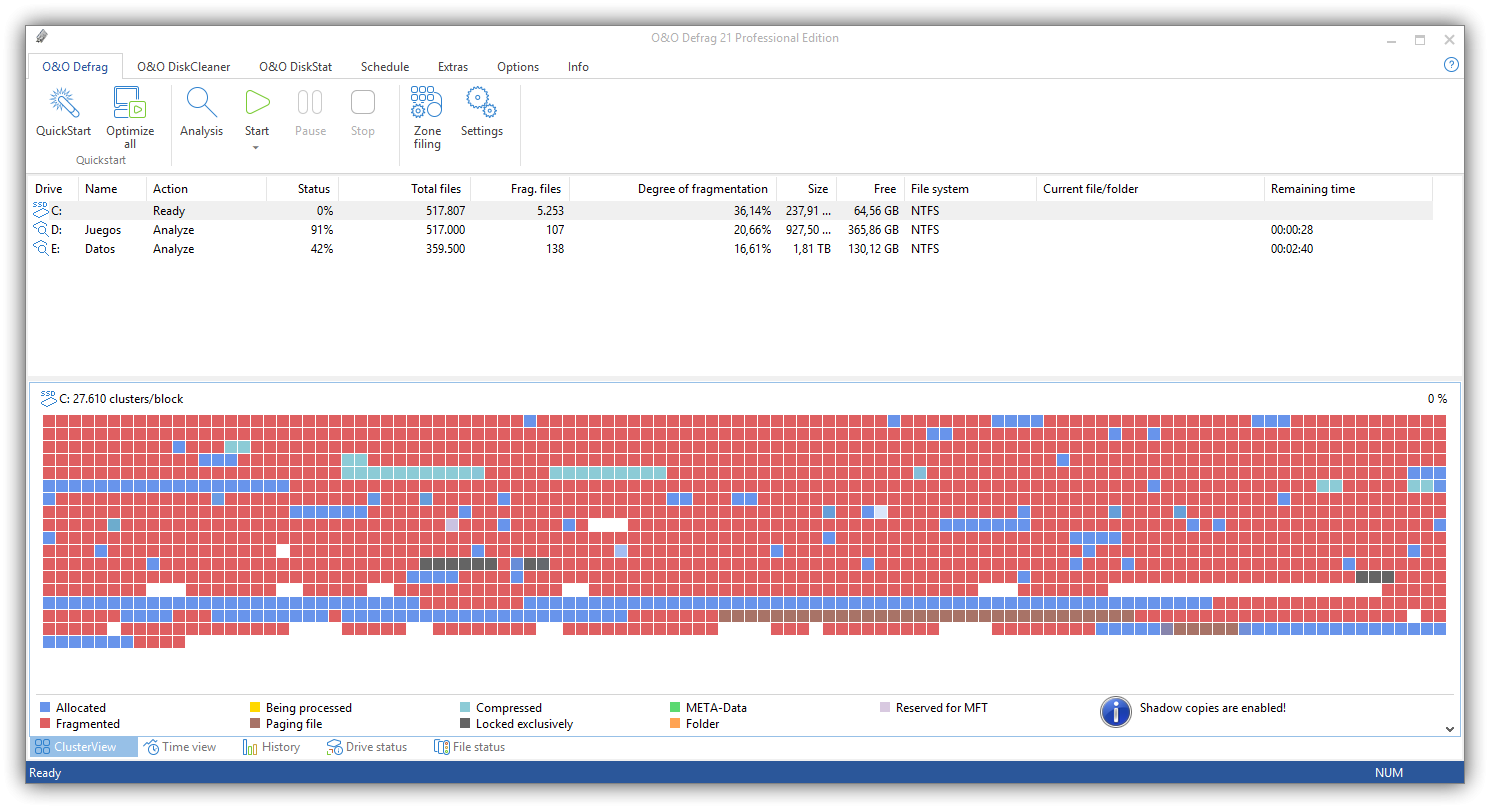The image size is (1490, 809).
Task: Sort by Drive column header
Action: point(54,189)
